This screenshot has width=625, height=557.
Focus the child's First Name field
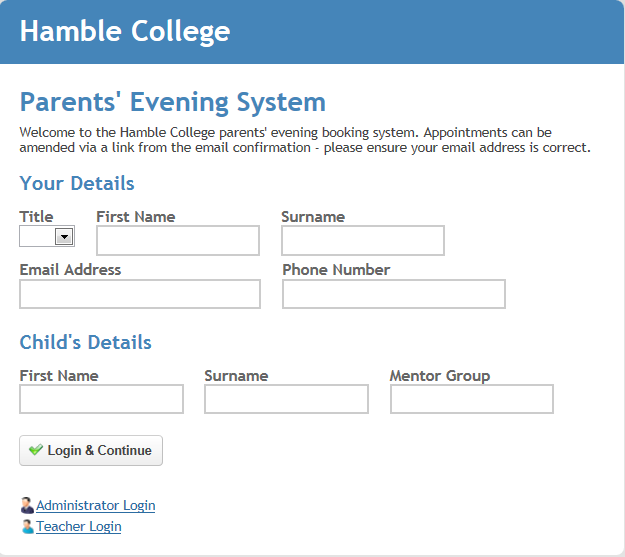pyautogui.click(x=101, y=399)
